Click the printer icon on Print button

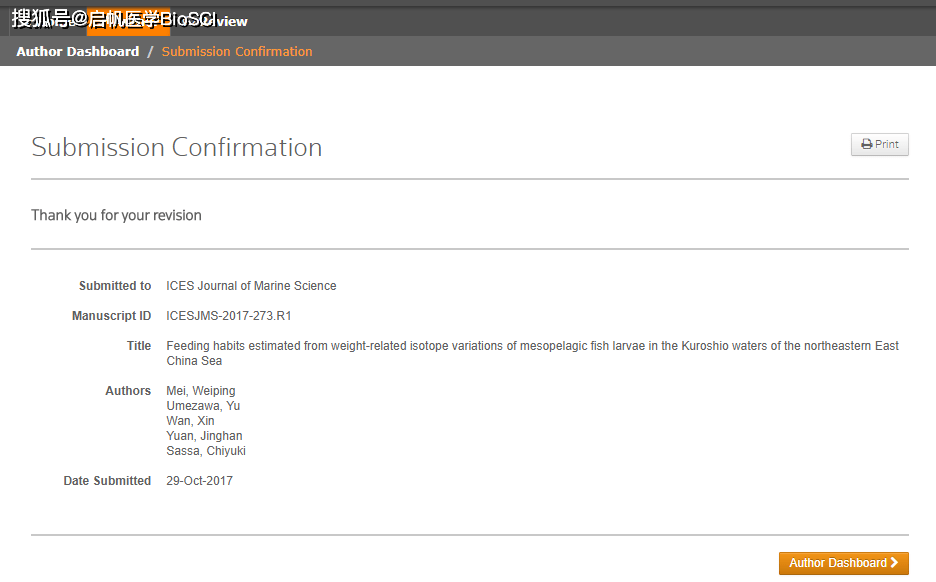point(867,144)
